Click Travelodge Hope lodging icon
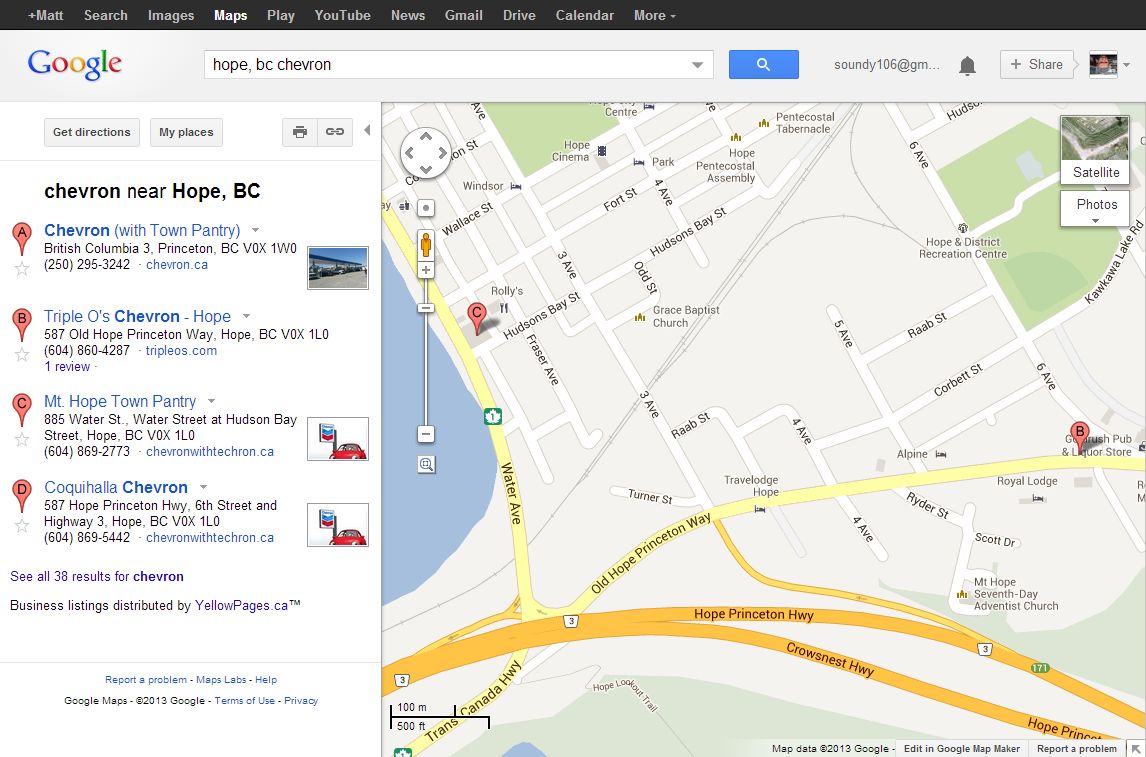The width and height of the screenshot is (1146, 757). pos(759,509)
